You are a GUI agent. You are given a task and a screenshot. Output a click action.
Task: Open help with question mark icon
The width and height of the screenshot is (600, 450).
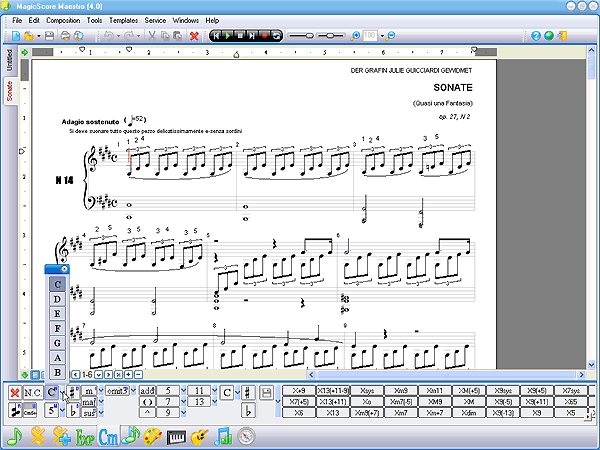(x=536, y=36)
